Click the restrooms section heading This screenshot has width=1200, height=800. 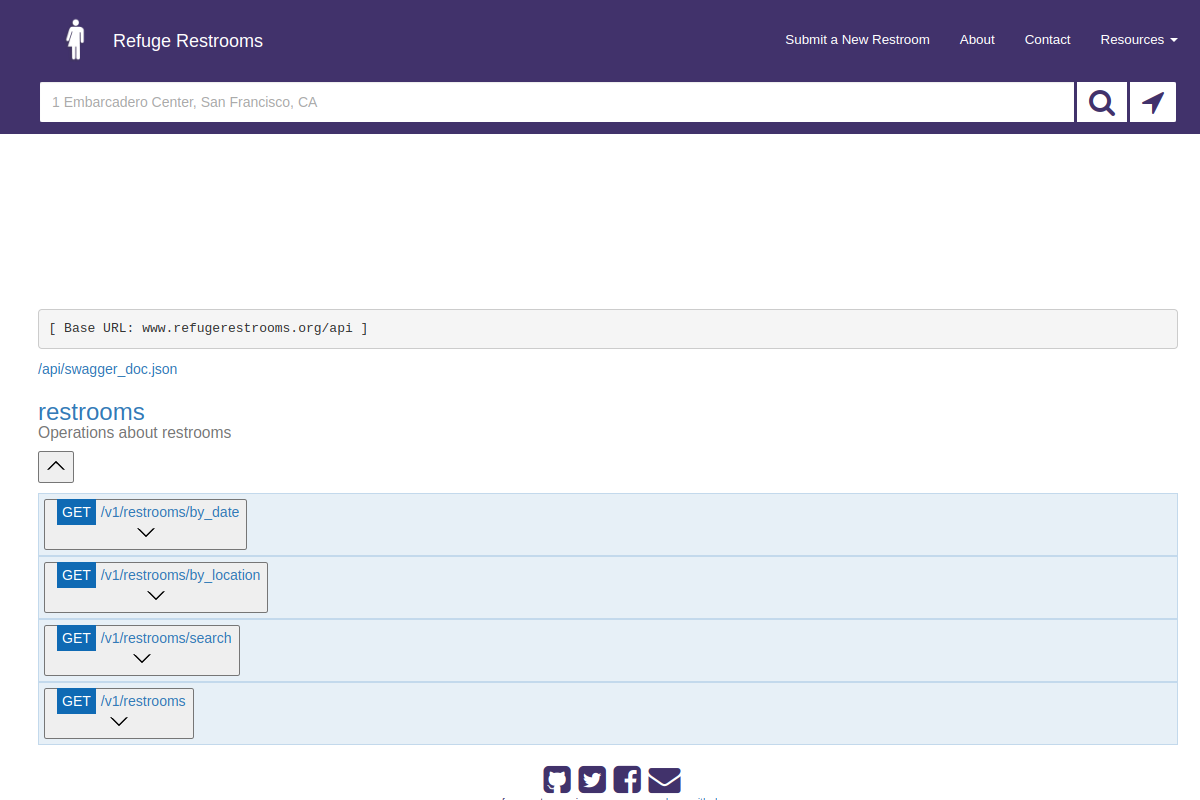pyautogui.click(x=91, y=411)
